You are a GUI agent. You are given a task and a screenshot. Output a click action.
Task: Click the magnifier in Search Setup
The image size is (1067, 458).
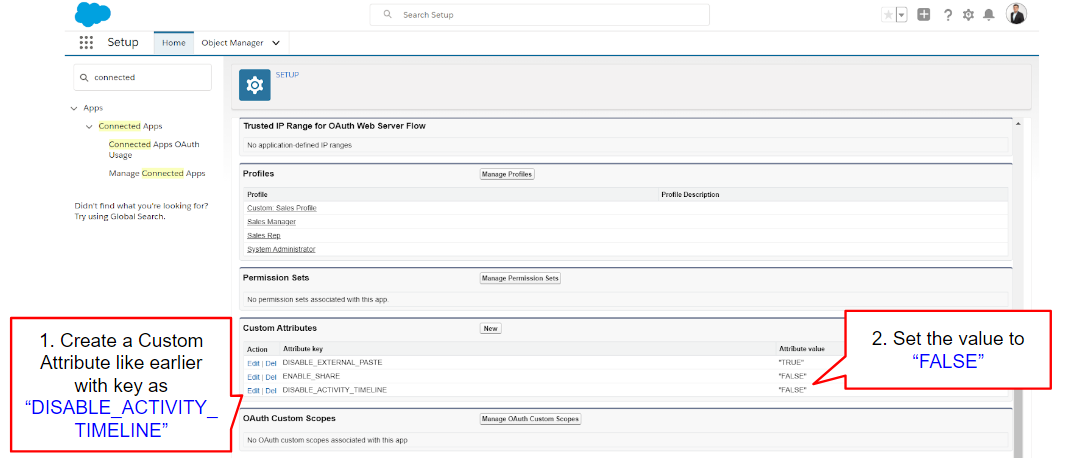[x=387, y=14]
